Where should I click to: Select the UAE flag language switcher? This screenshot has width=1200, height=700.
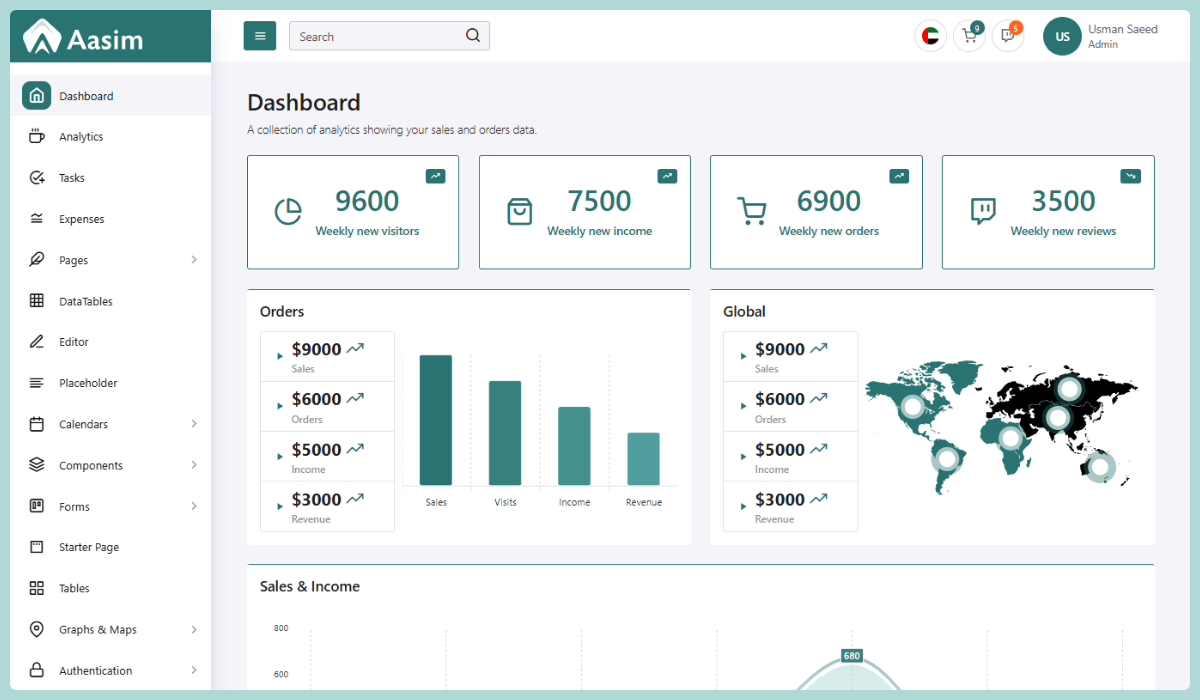[929, 36]
